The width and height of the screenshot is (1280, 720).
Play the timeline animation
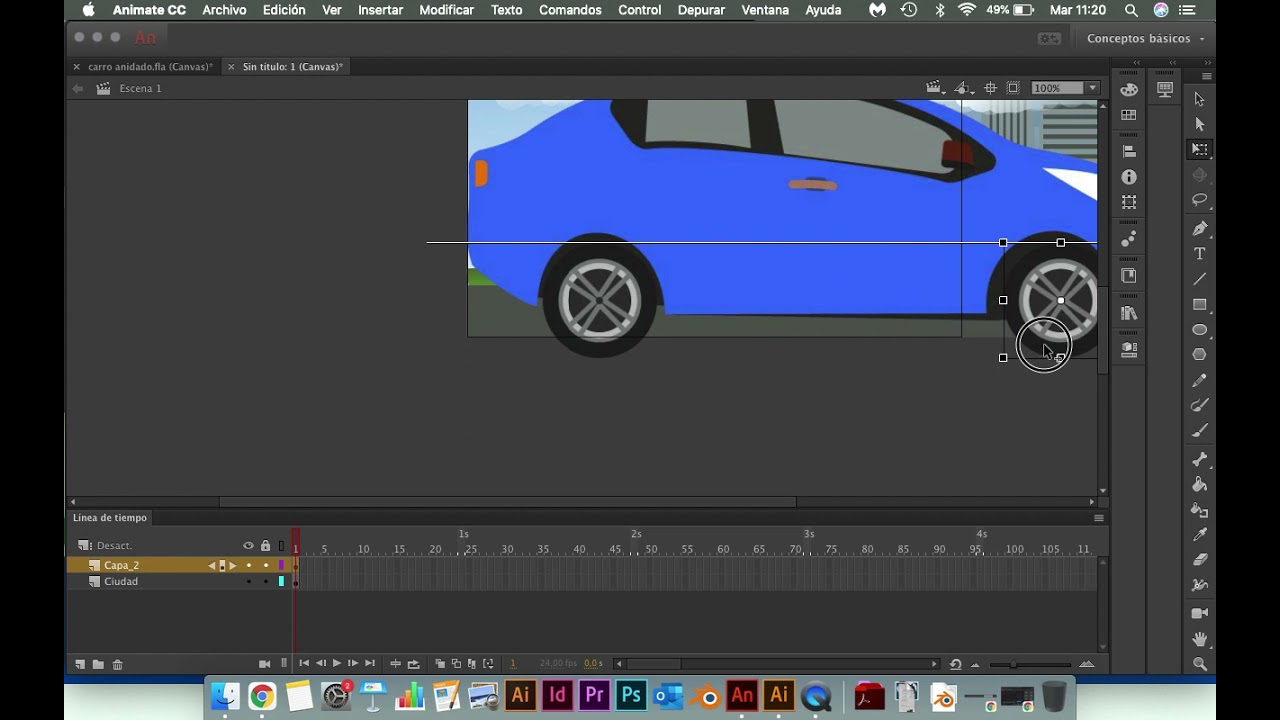(337, 664)
